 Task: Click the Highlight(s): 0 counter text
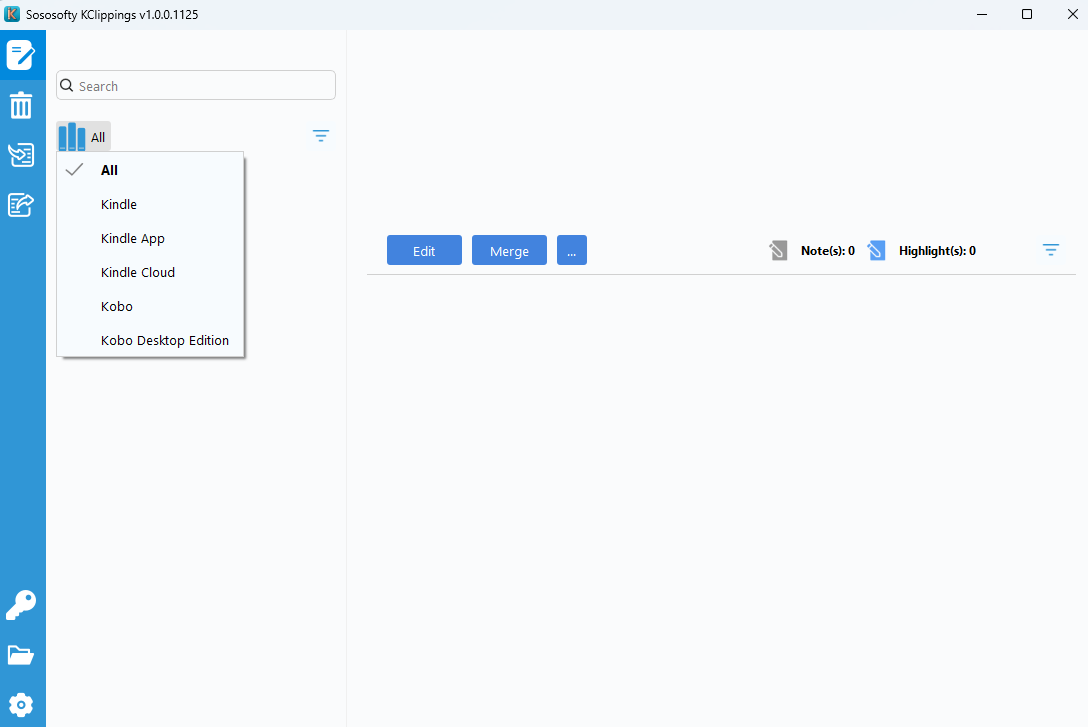(x=937, y=250)
